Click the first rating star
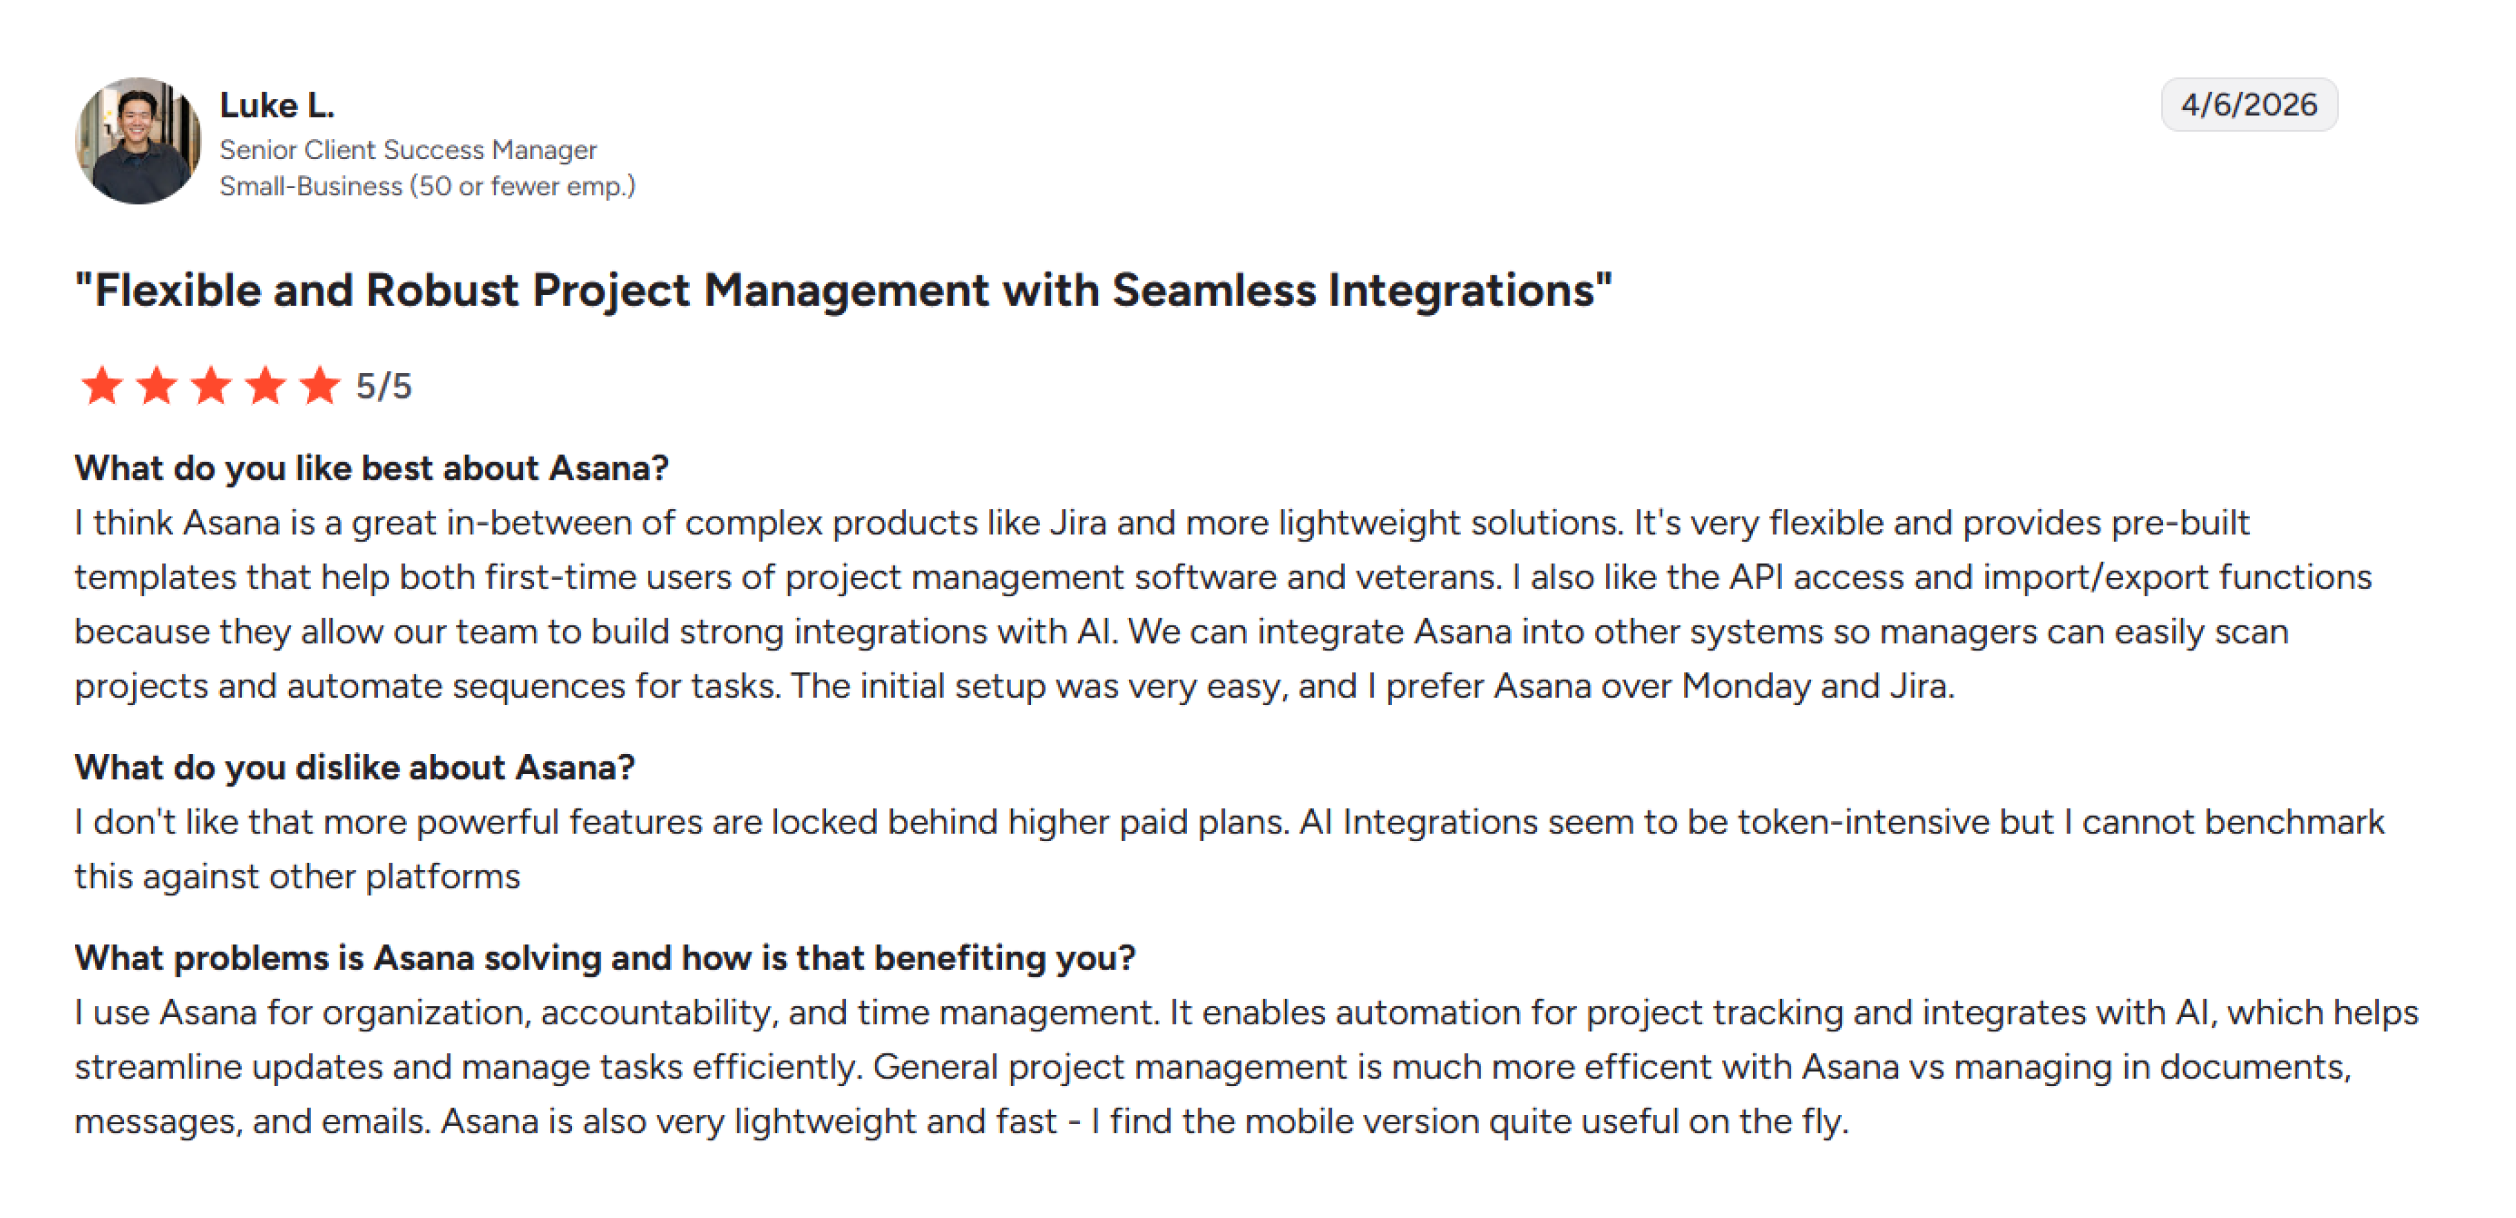This screenshot has height=1218, width=2516. coord(102,386)
